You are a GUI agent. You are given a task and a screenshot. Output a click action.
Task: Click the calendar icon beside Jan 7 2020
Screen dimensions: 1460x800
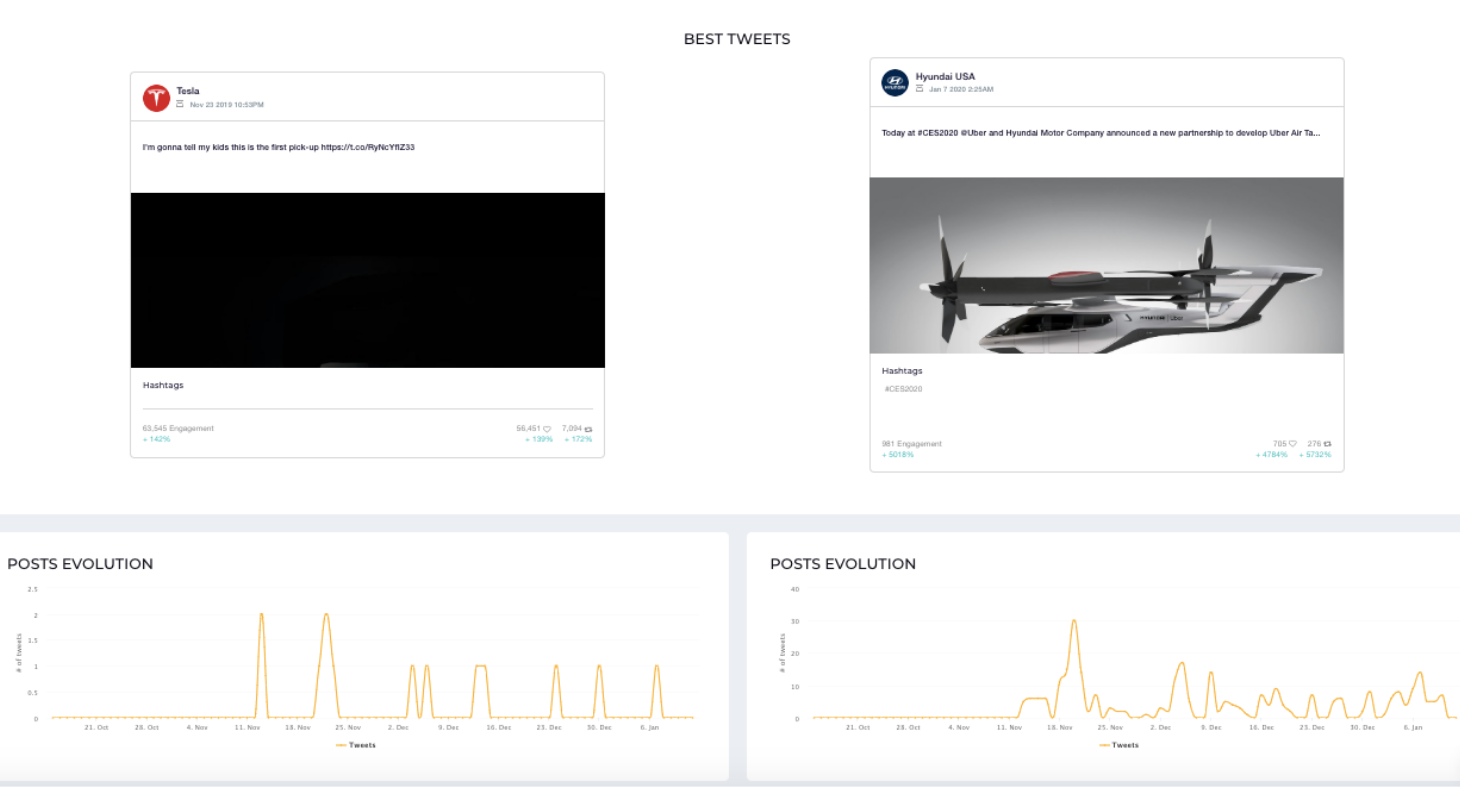(919, 89)
